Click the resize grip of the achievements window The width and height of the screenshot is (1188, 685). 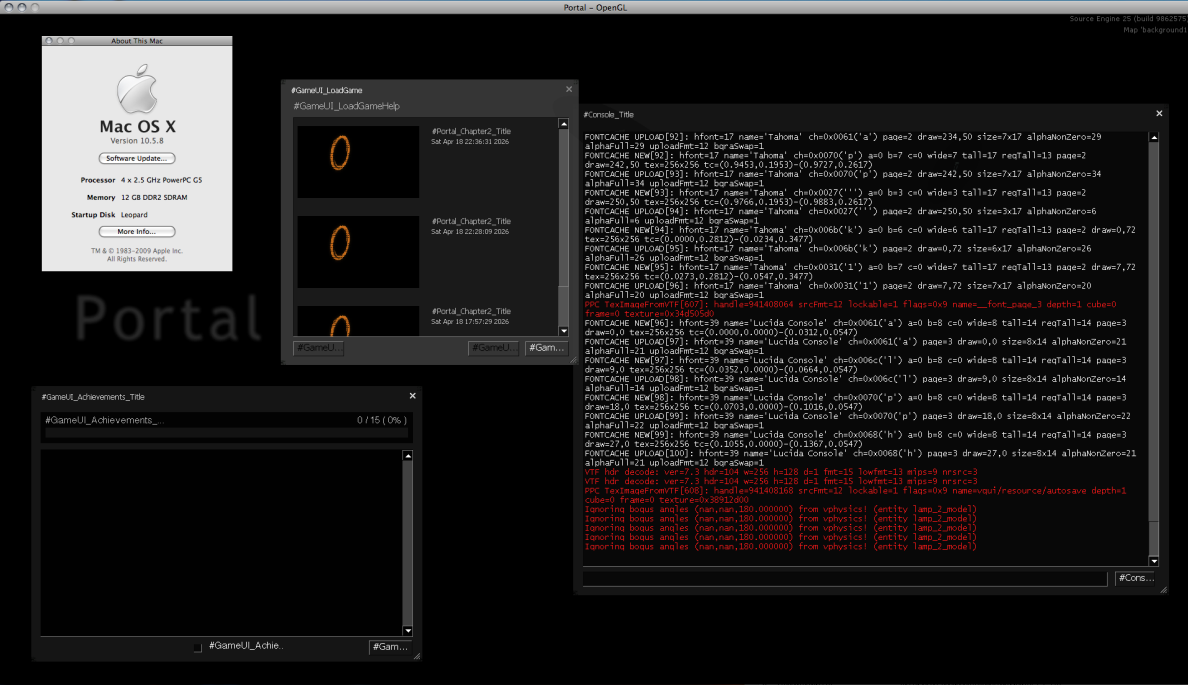(417, 656)
